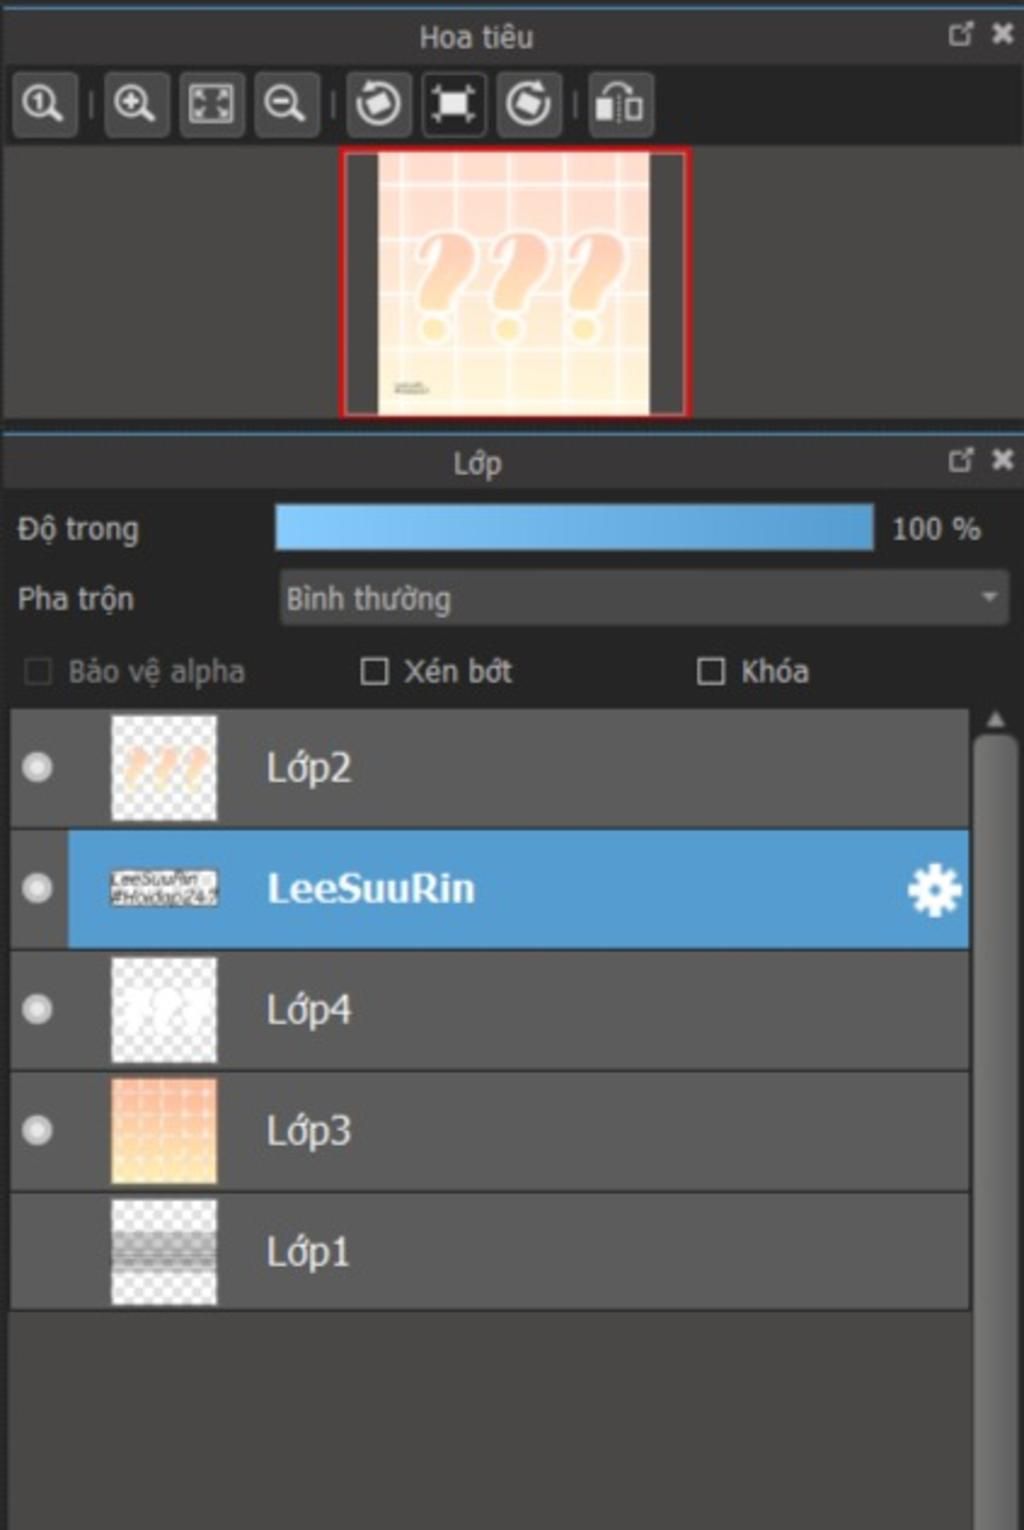The image size is (1024, 1530).
Task: Undock the Lớp layer panel
Action: pyautogui.click(x=960, y=460)
